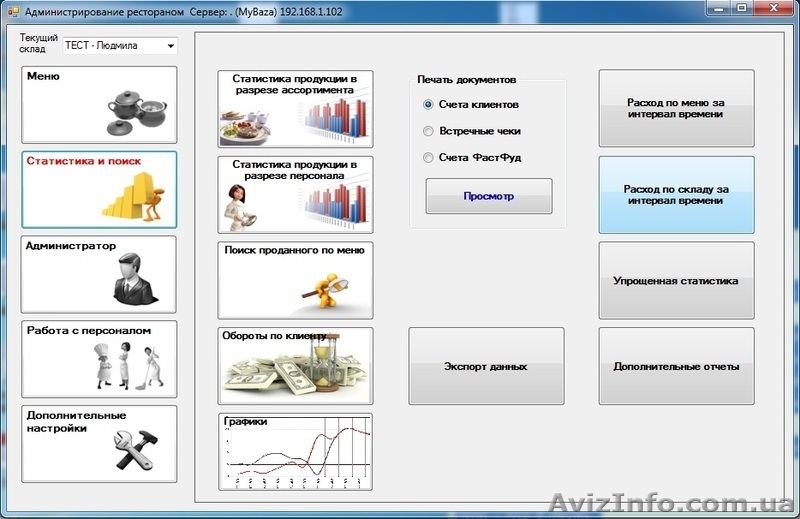
Task: Open Расход по складу за интервал времени
Action: [x=676, y=195]
